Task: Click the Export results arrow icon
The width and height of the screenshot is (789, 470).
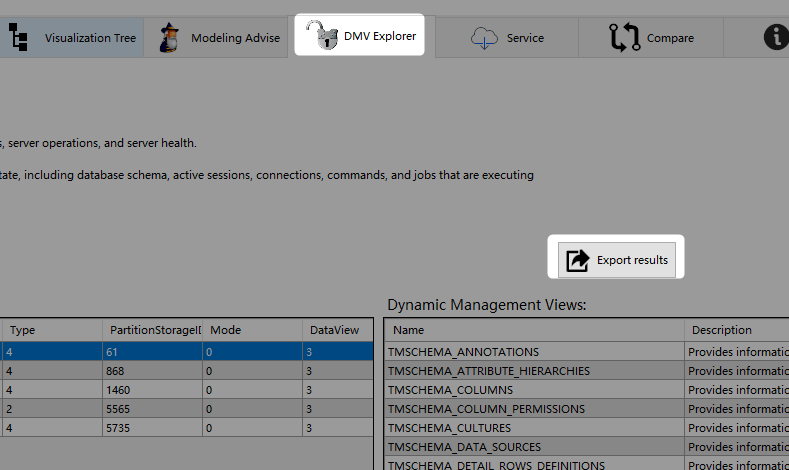Action: pos(577,260)
